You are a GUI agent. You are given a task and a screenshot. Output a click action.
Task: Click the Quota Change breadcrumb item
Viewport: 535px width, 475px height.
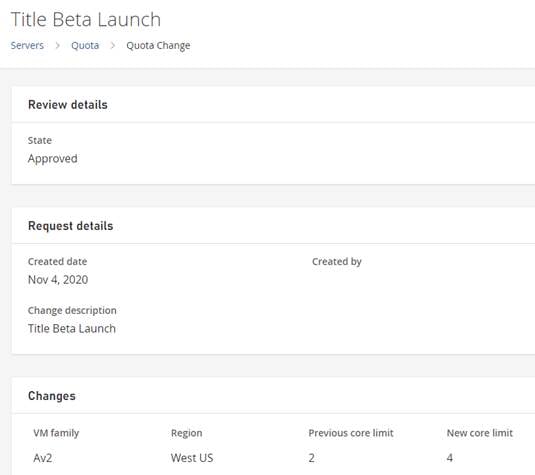click(x=158, y=46)
